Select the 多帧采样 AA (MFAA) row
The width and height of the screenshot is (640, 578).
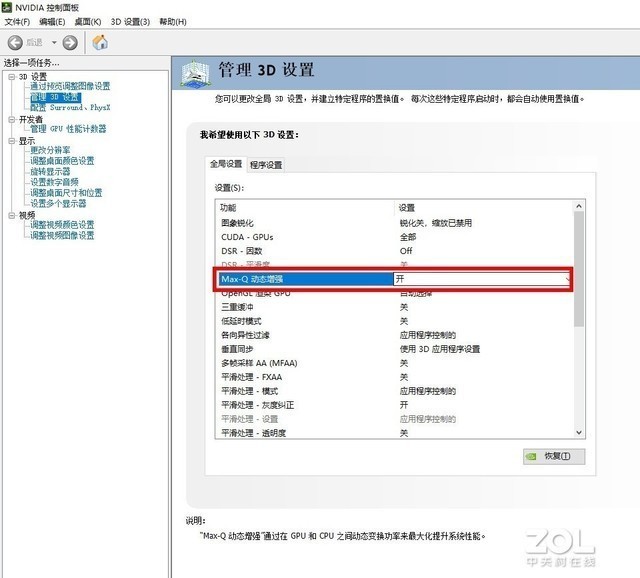pyautogui.click(x=394, y=363)
